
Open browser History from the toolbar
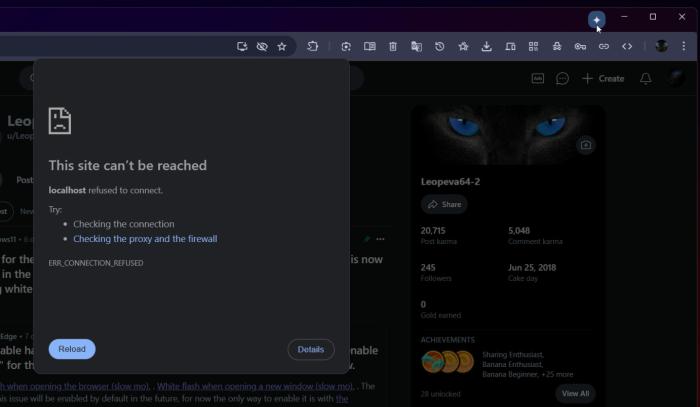[x=439, y=46]
